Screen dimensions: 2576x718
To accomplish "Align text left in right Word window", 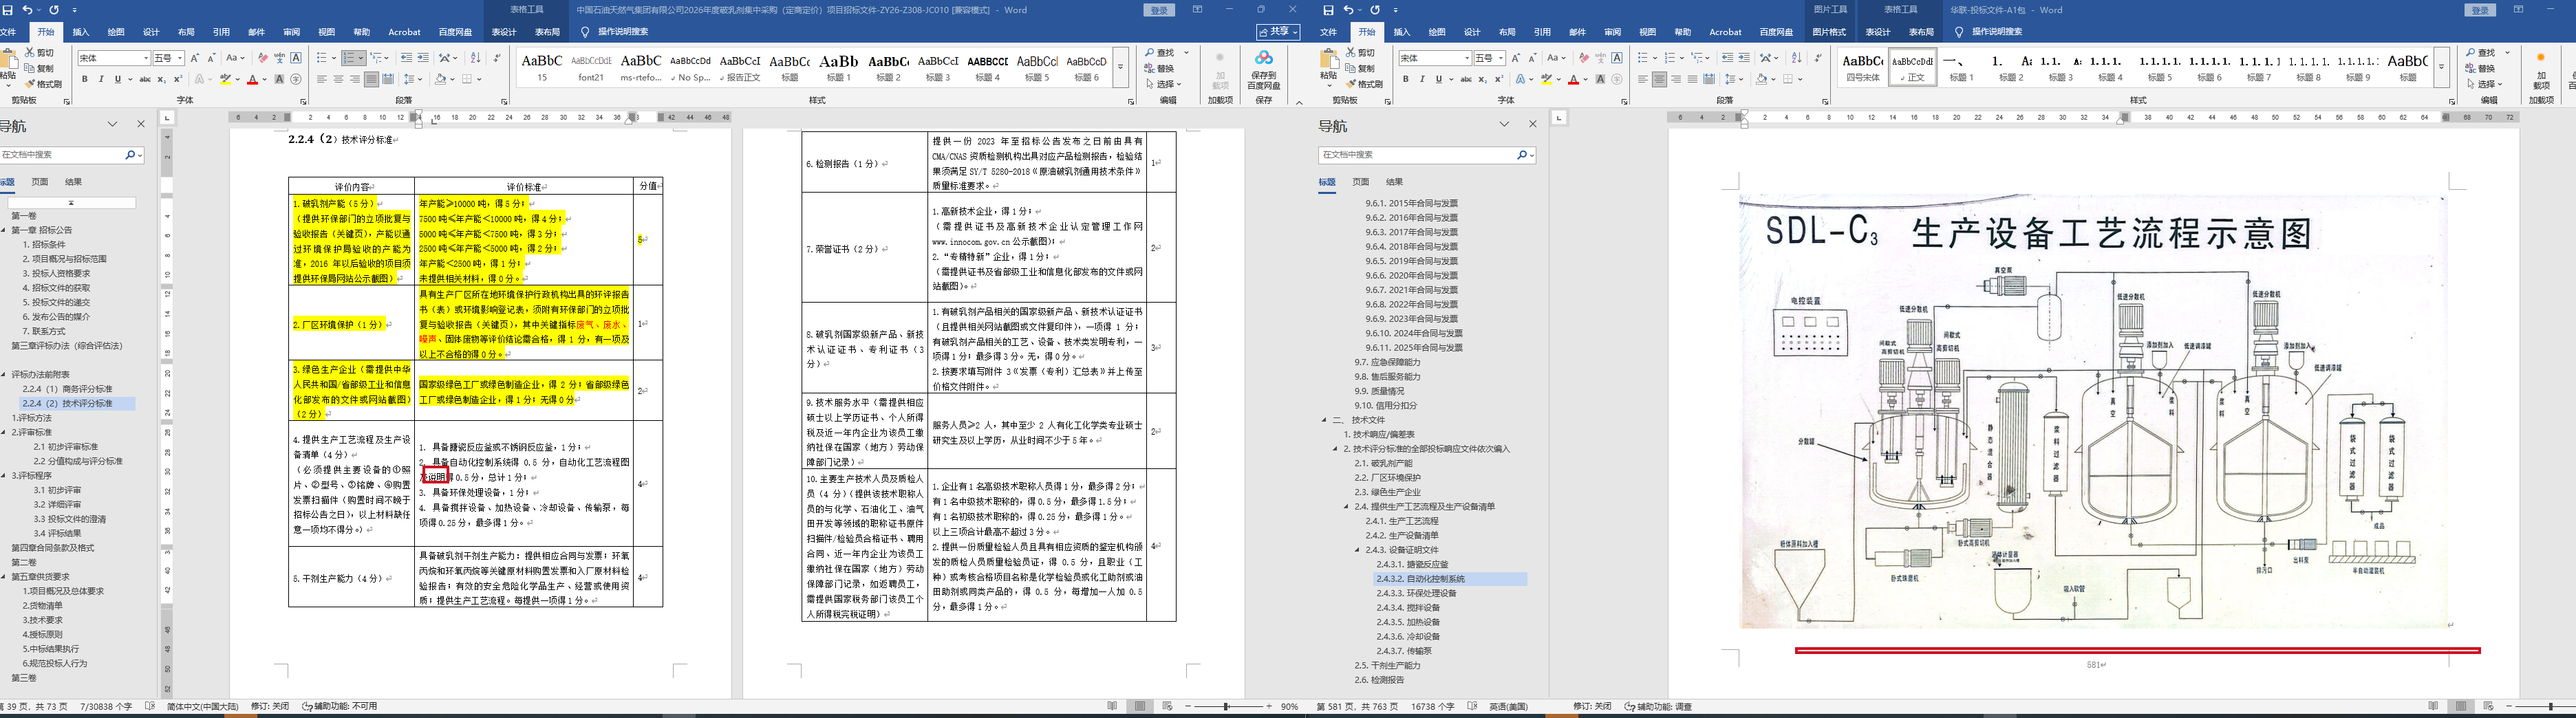I will [1643, 79].
